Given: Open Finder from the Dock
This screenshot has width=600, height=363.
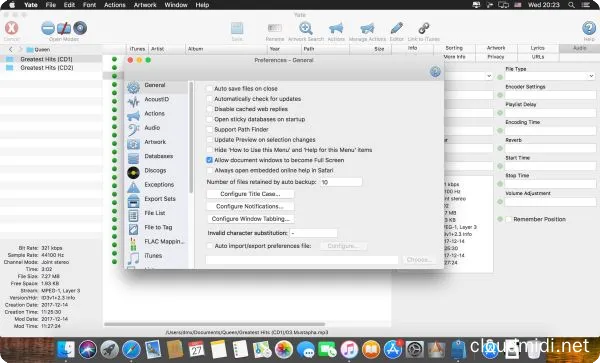Looking at the screenshot, I should 66,349.
